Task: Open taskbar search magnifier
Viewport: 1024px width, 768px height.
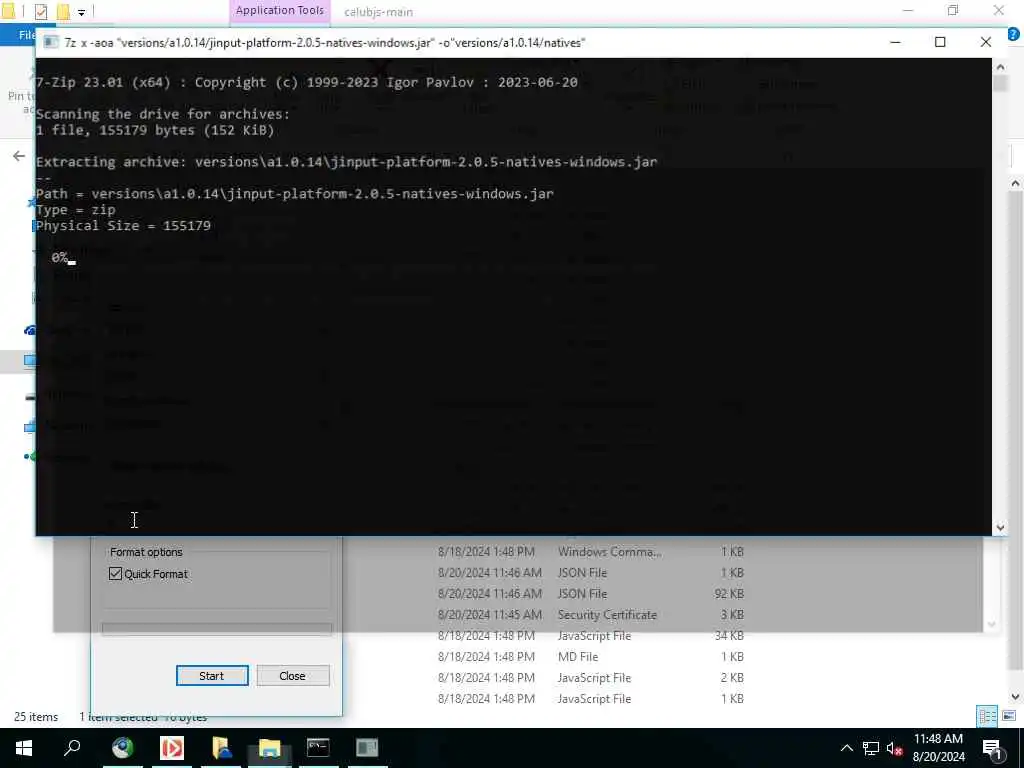Action: pos(72,748)
